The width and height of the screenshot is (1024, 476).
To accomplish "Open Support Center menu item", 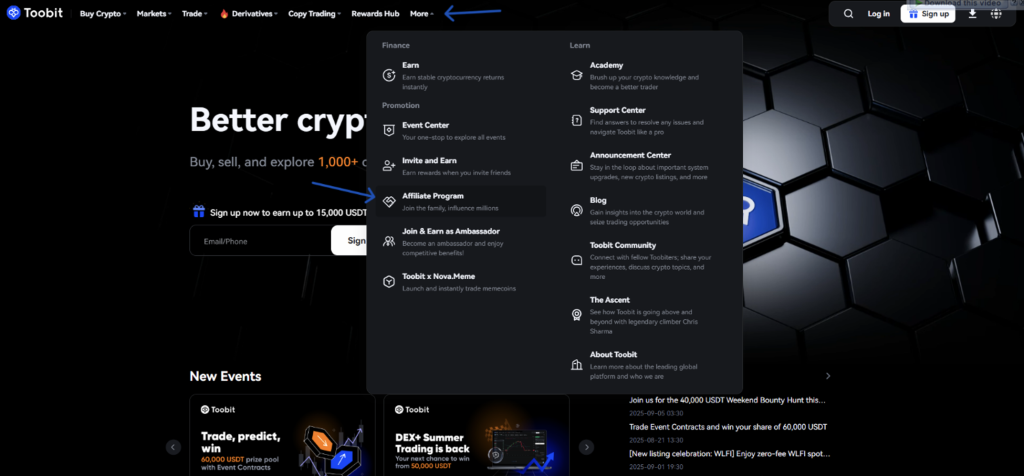I will click(x=648, y=120).
